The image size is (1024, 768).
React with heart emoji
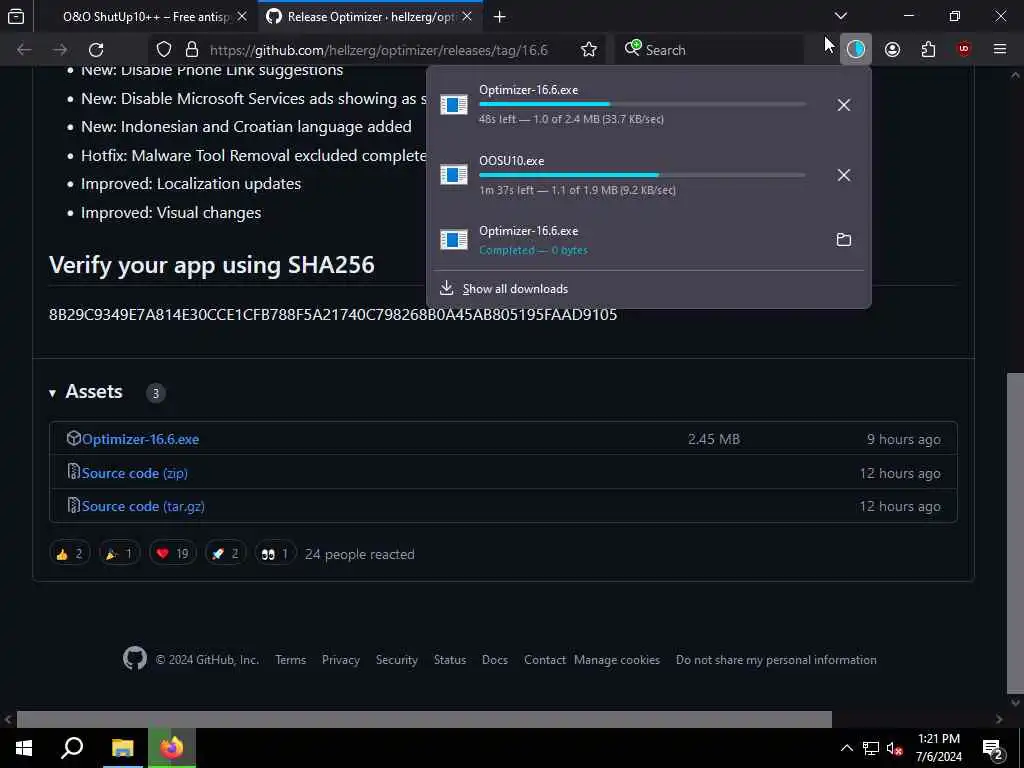point(172,554)
